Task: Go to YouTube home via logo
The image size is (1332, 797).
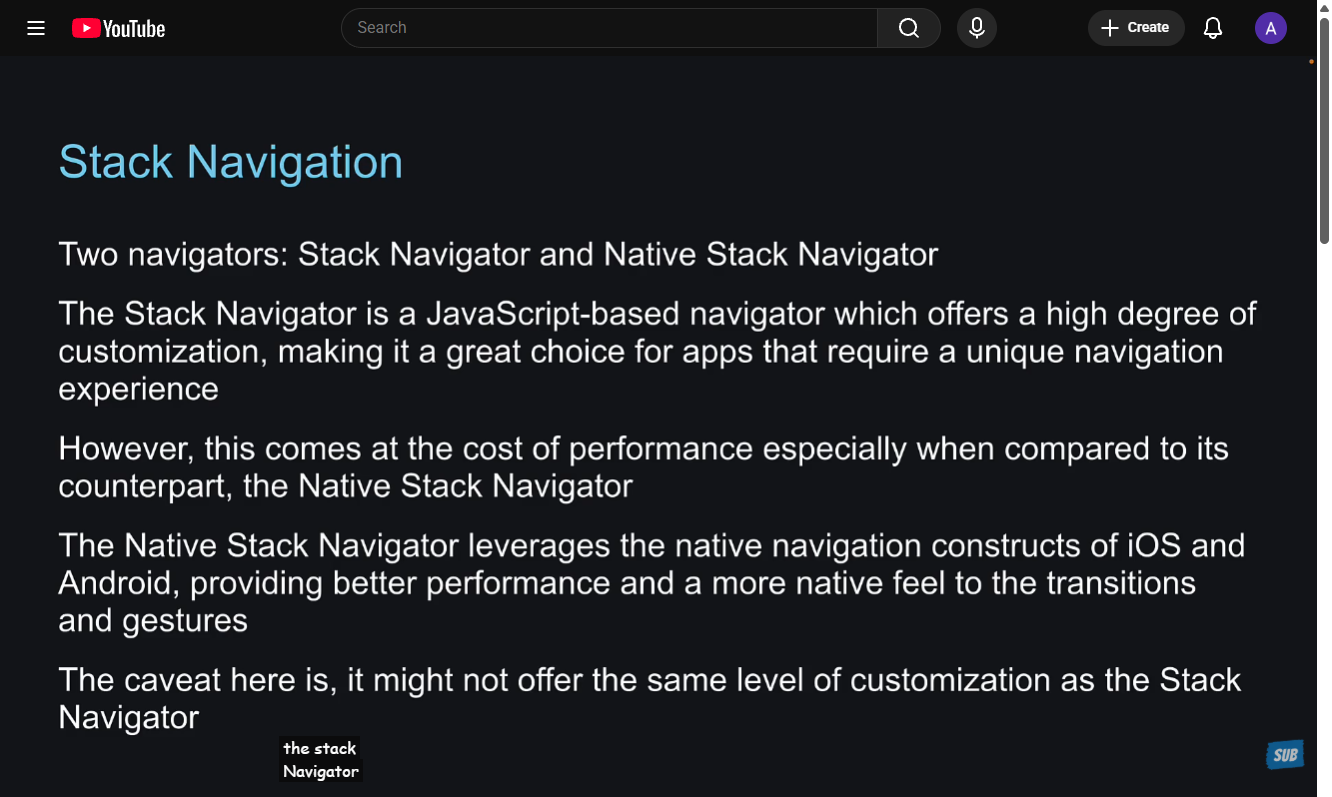Action: (119, 28)
